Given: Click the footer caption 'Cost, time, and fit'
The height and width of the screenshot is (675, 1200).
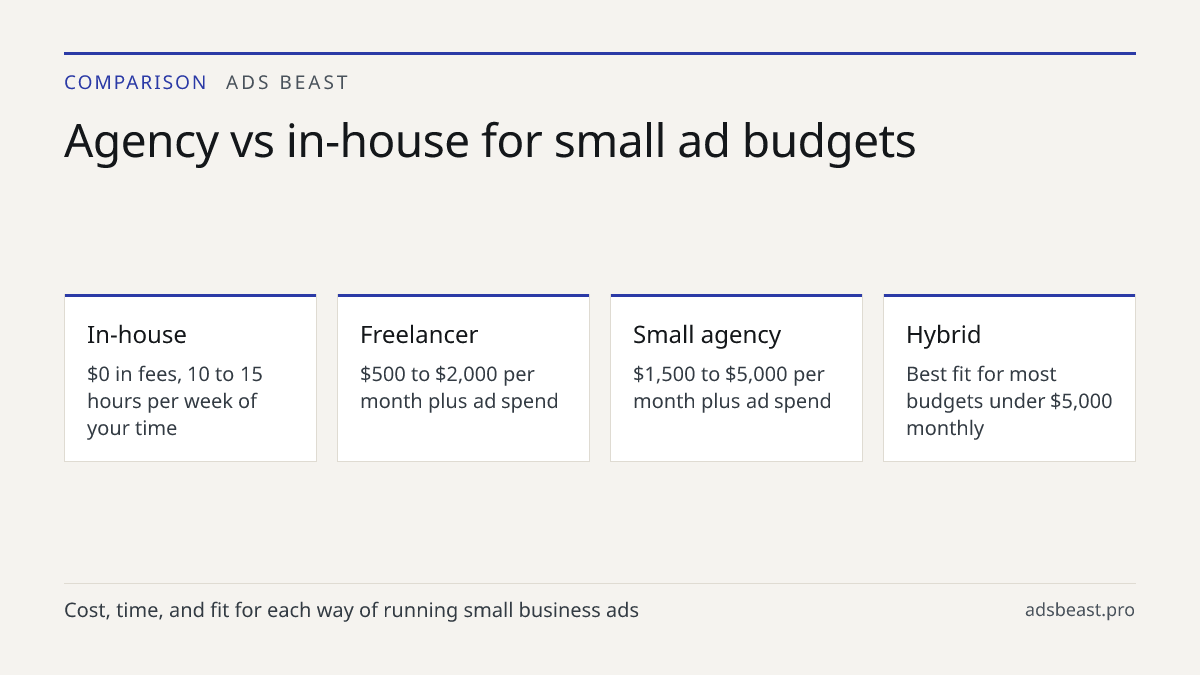Looking at the screenshot, I should pyautogui.click(x=351, y=610).
